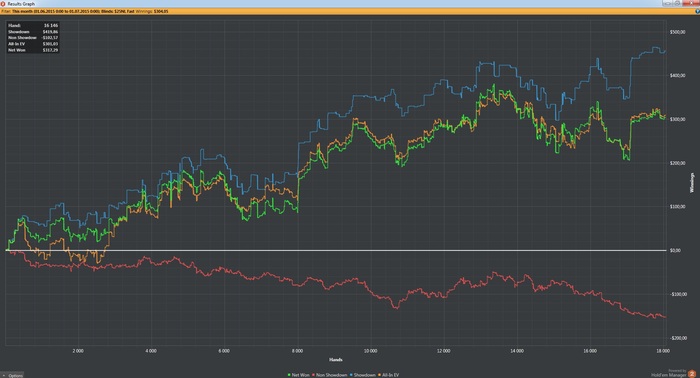This screenshot has width=700, height=378.
Task: Toggle the Showdown legend entry
Action: [362, 375]
